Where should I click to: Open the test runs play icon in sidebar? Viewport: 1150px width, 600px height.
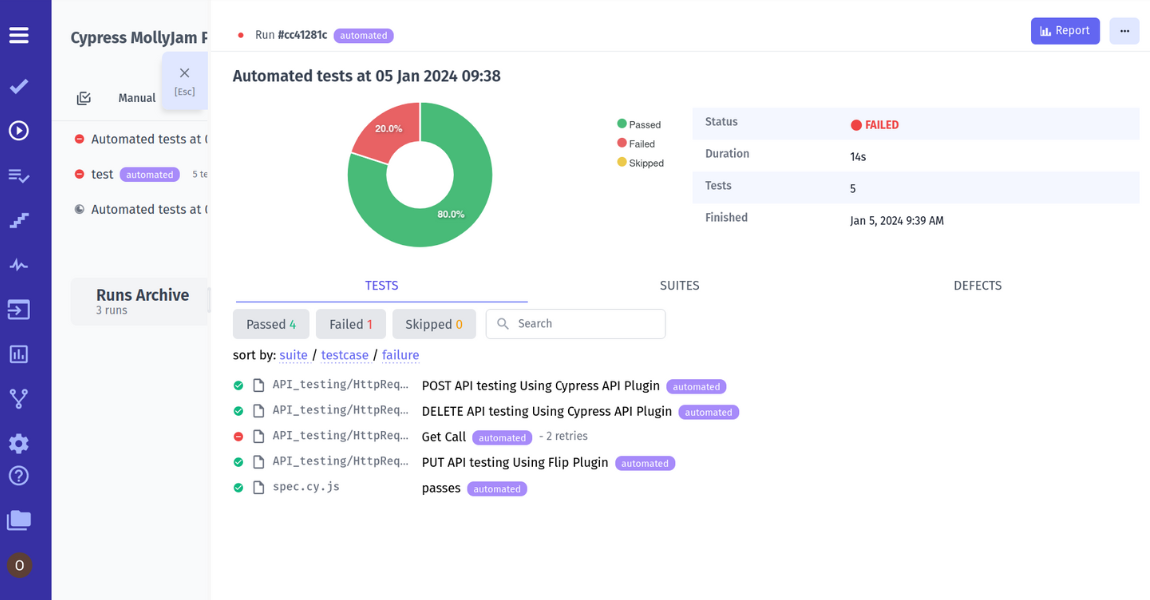tap(18, 130)
